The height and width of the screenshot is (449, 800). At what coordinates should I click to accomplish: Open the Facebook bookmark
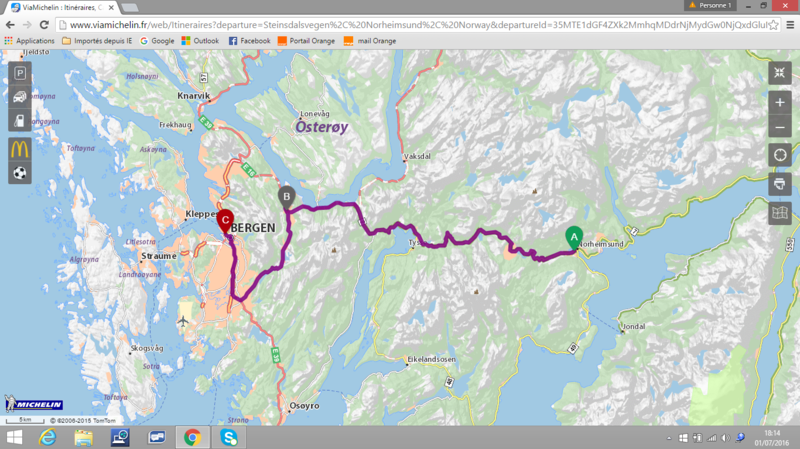(x=249, y=41)
